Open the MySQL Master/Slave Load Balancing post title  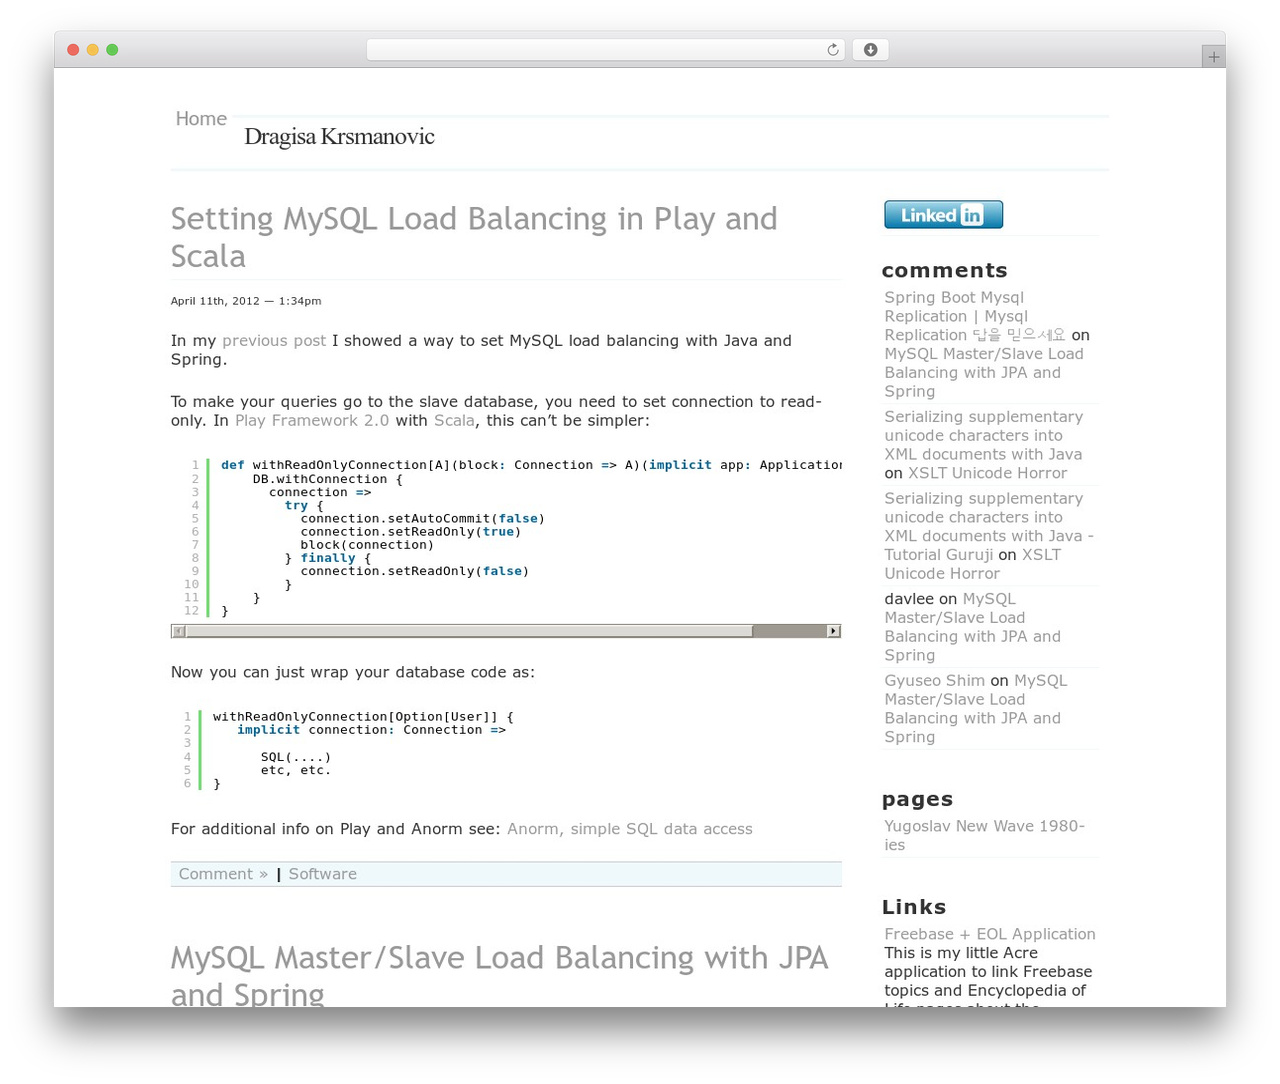(500, 975)
